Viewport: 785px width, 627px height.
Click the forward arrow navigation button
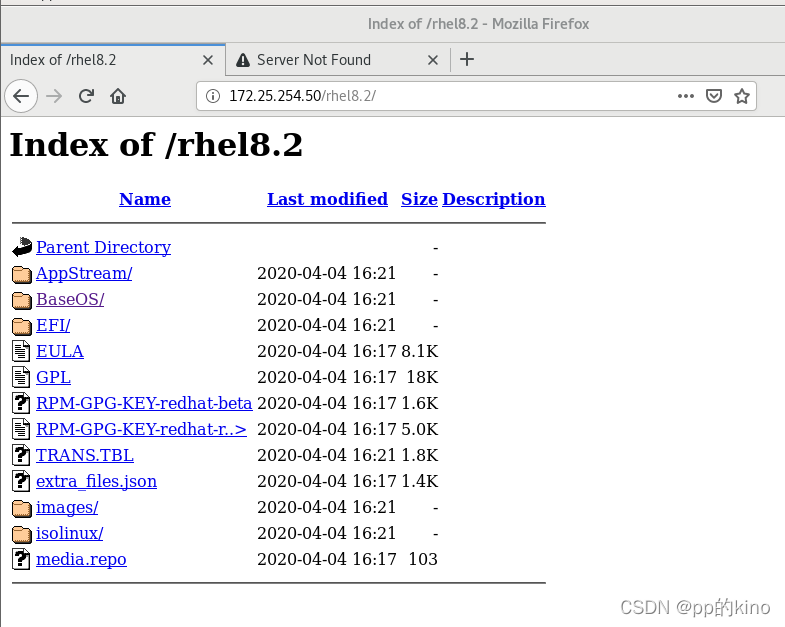[54, 96]
